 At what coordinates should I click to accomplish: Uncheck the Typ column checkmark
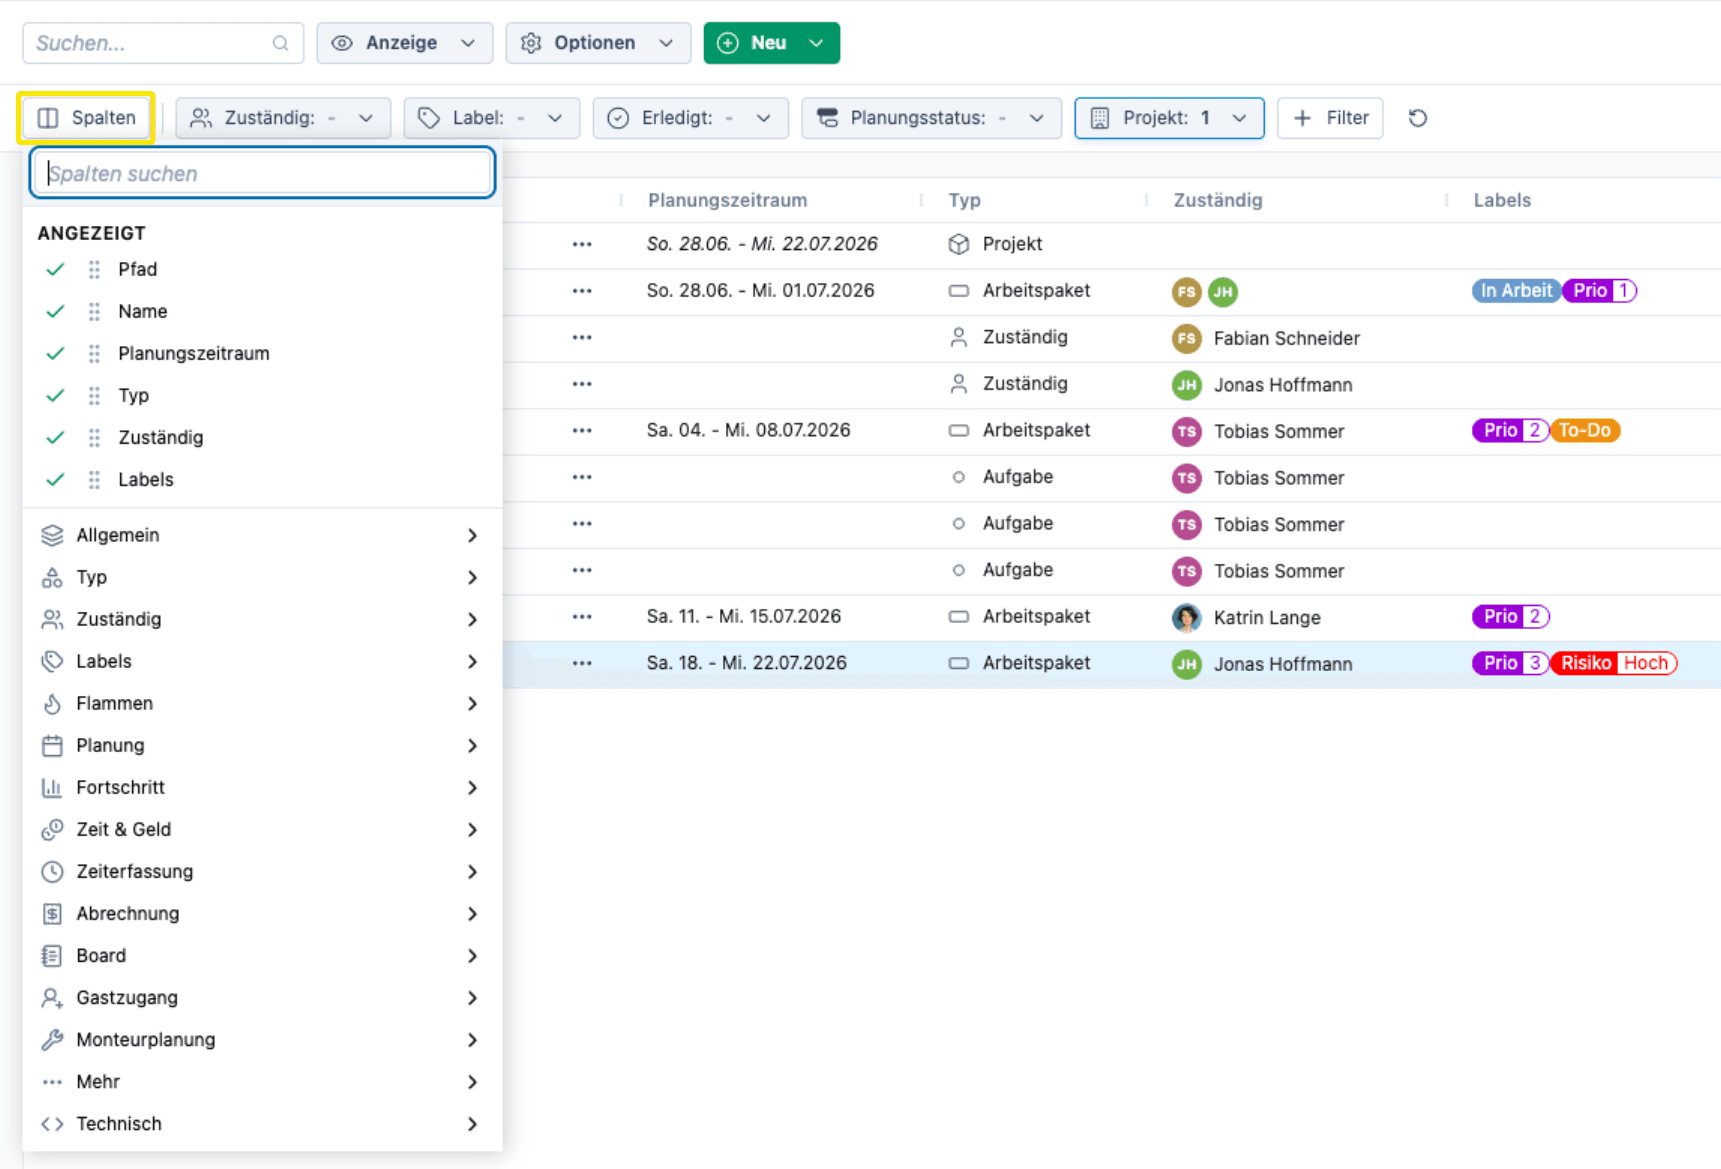pos(55,395)
